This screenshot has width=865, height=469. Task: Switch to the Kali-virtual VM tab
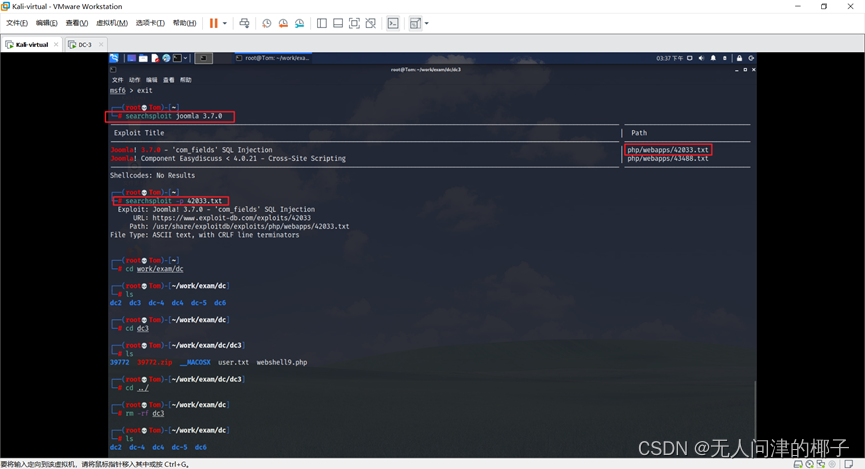click(x=31, y=45)
